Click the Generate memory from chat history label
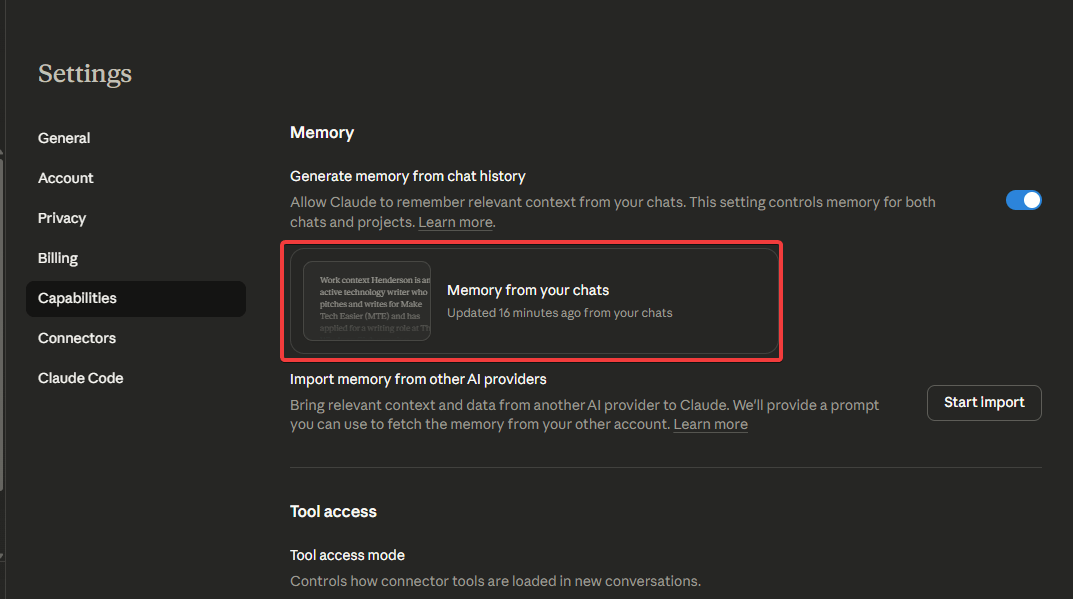This screenshot has width=1073, height=599. [407, 176]
